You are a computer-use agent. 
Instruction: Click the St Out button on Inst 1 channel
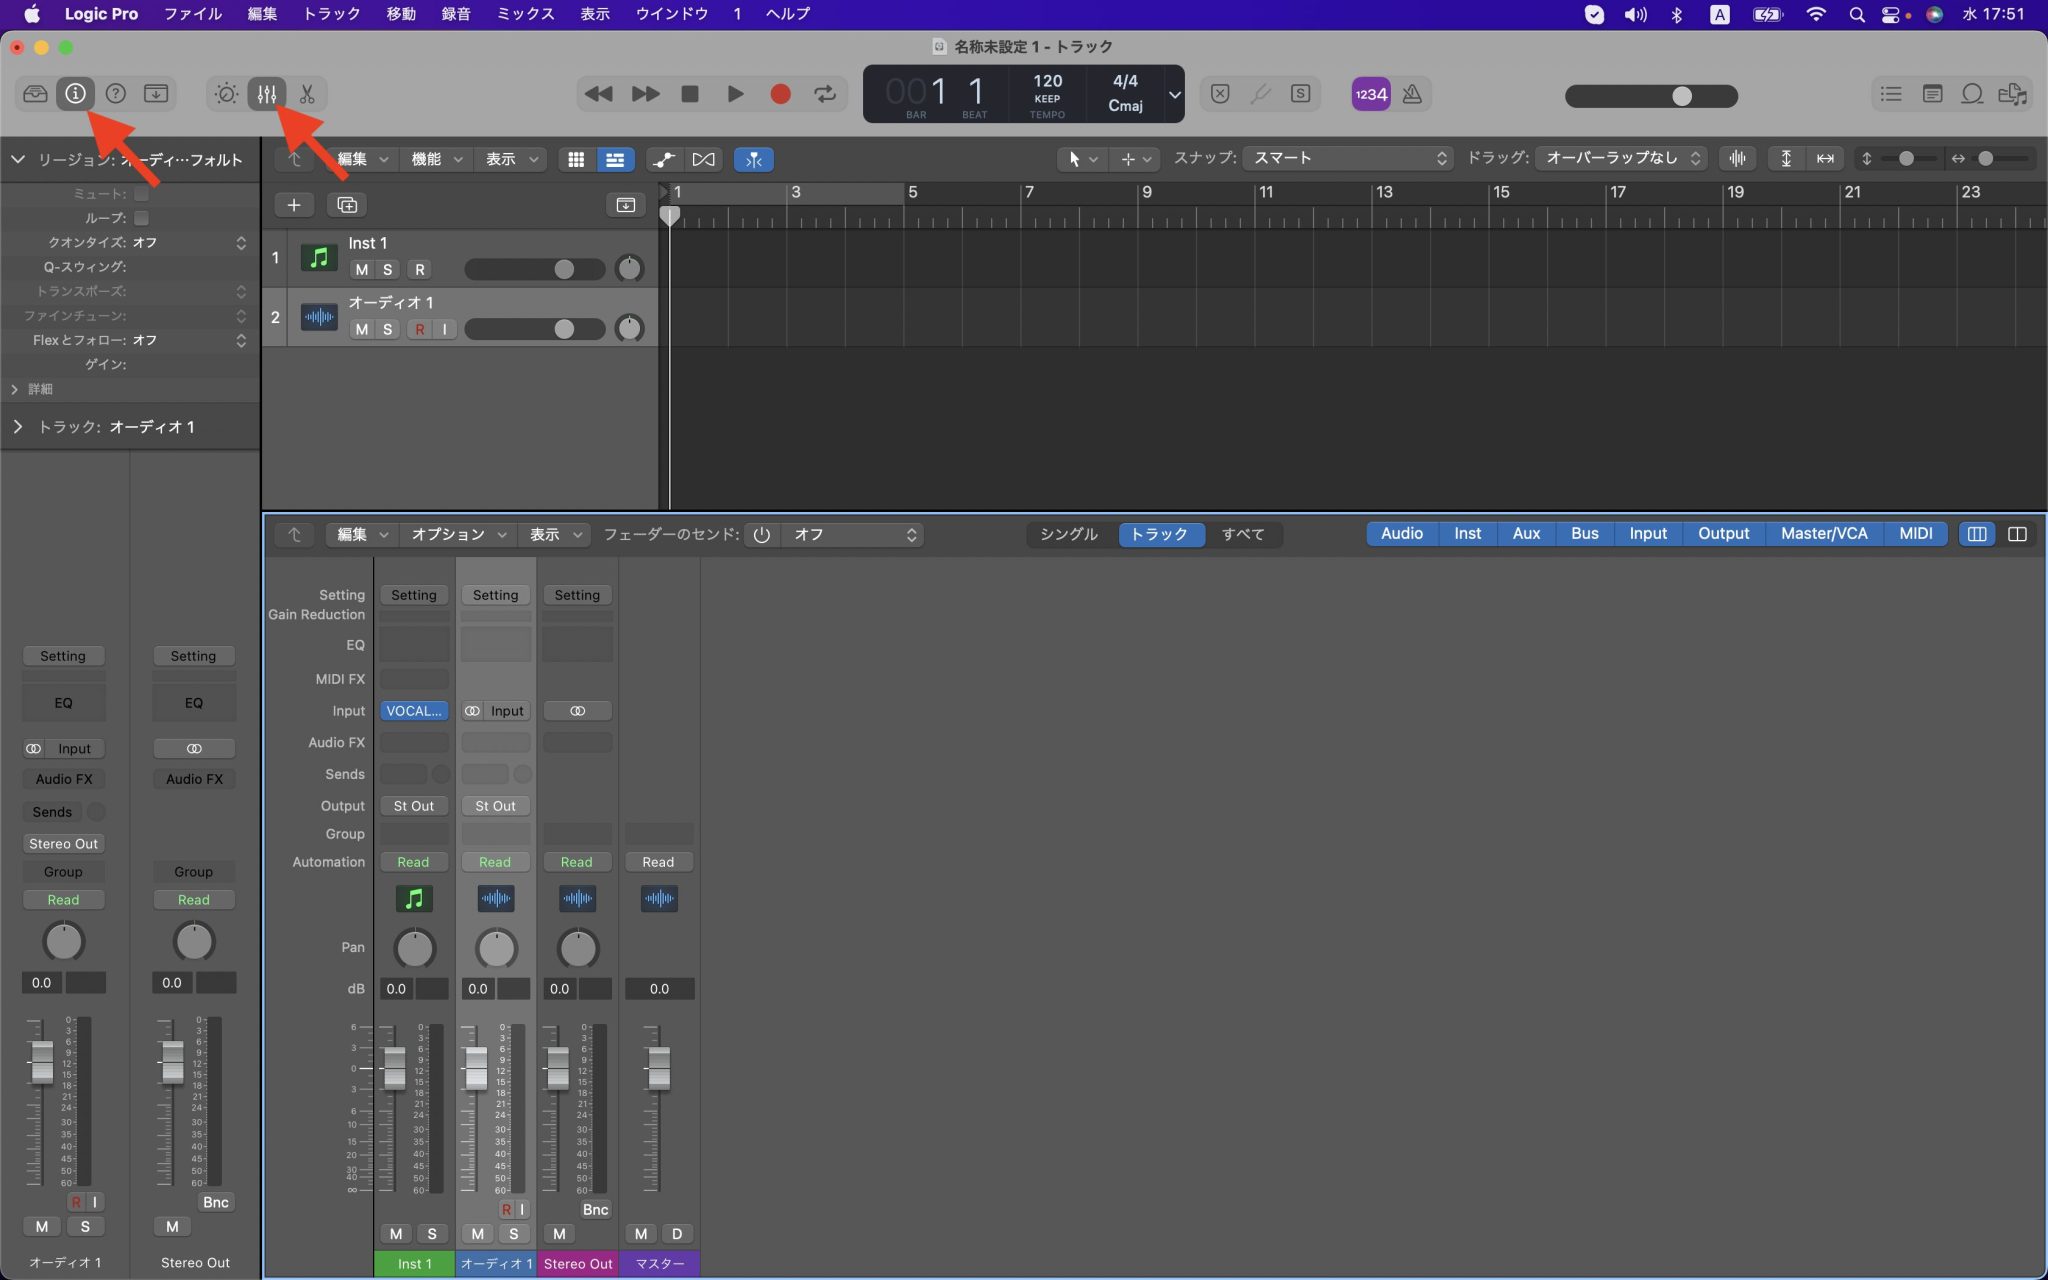point(414,805)
